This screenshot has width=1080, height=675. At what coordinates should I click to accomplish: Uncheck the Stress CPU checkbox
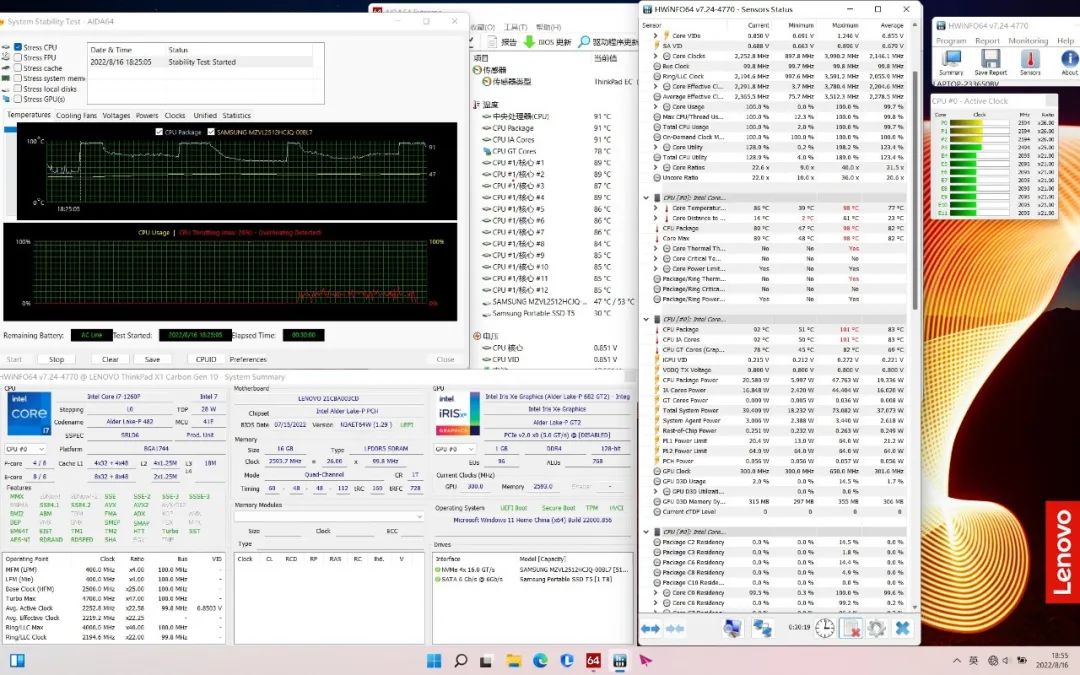pos(17,47)
